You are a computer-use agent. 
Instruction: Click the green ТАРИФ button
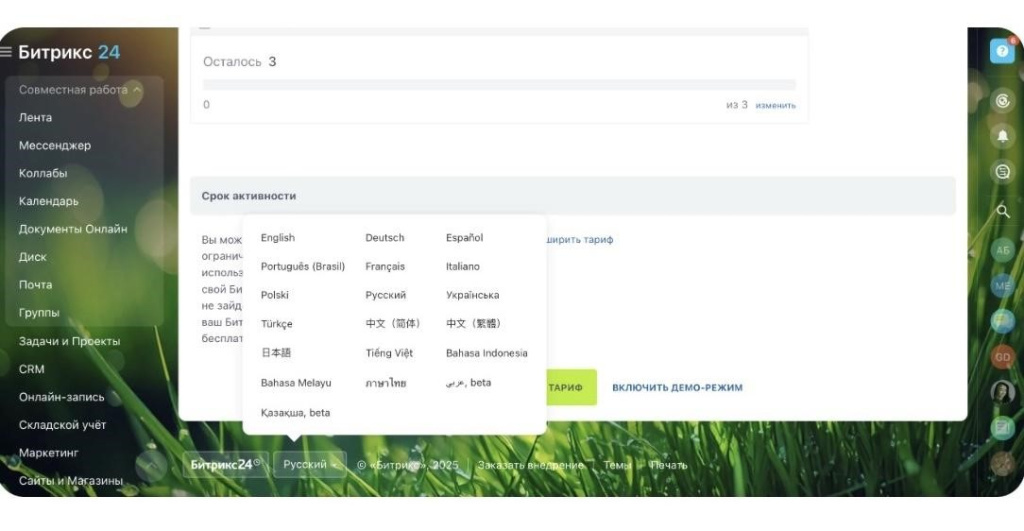coord(571,387)
